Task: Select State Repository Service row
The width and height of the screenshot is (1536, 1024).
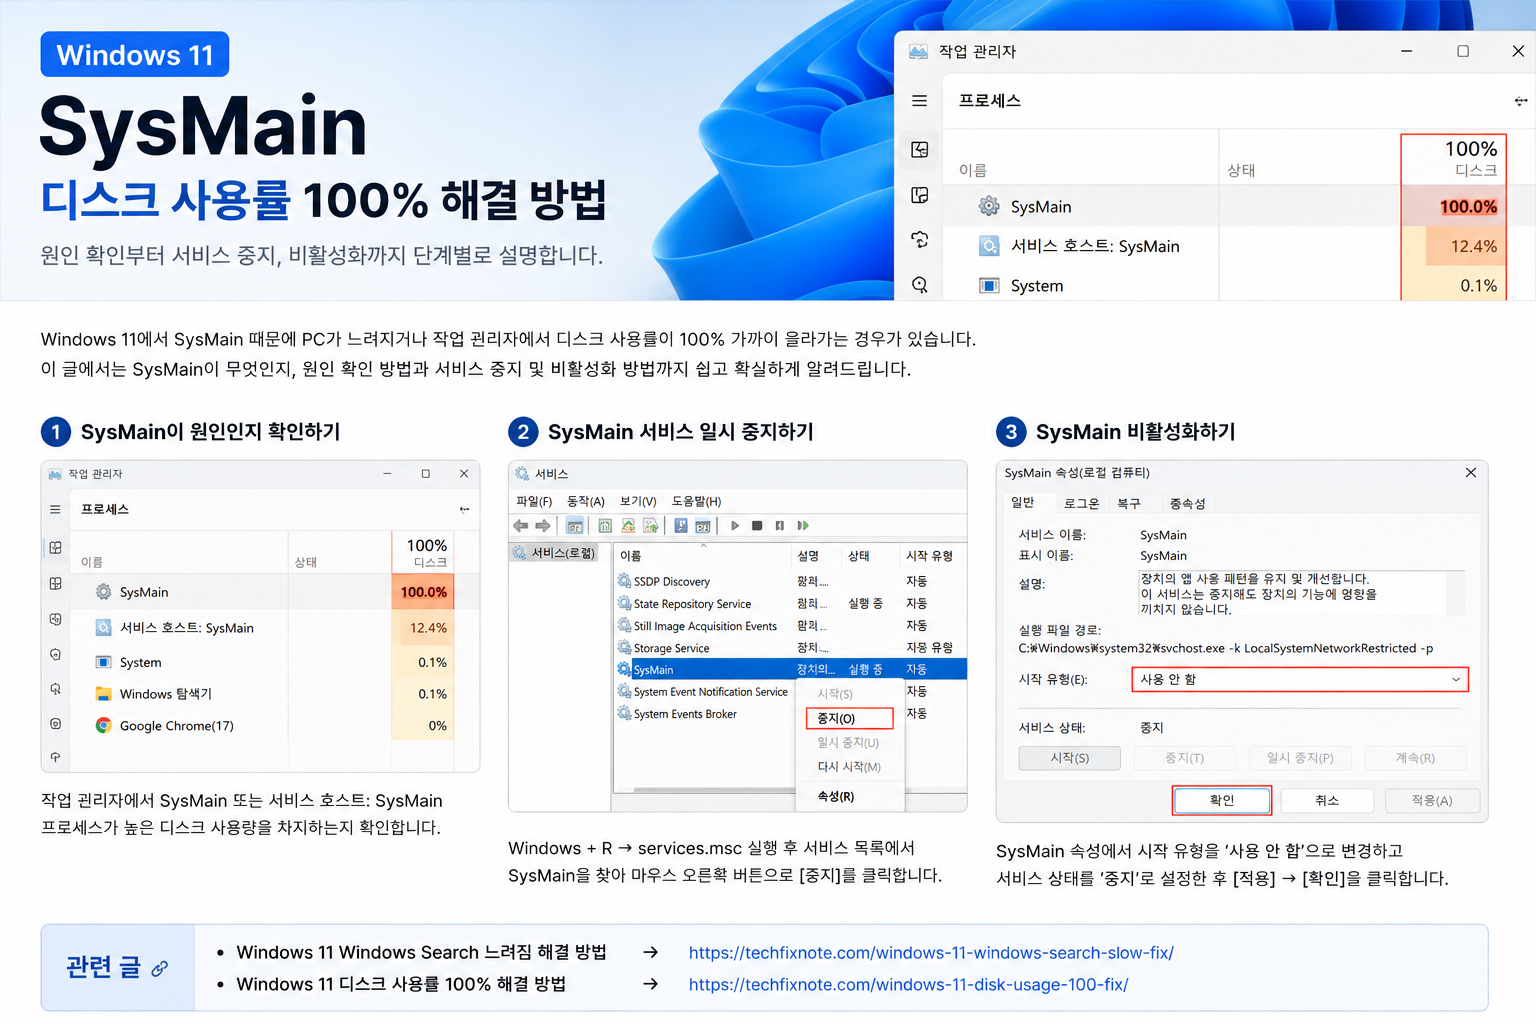Action: tap(789, 604)
